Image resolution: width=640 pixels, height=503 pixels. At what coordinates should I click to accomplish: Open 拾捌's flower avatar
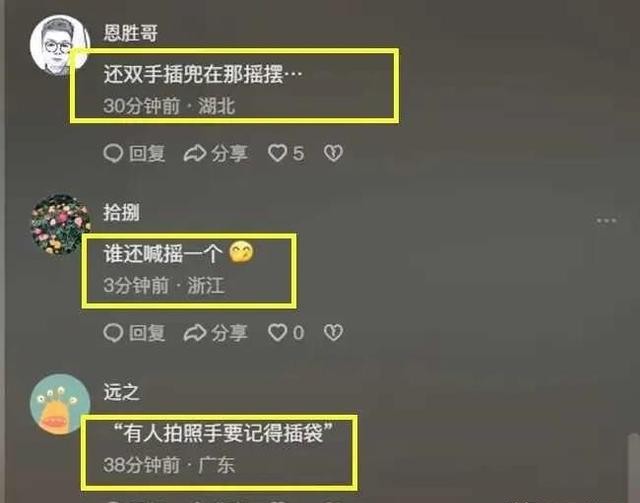(60, 225)
